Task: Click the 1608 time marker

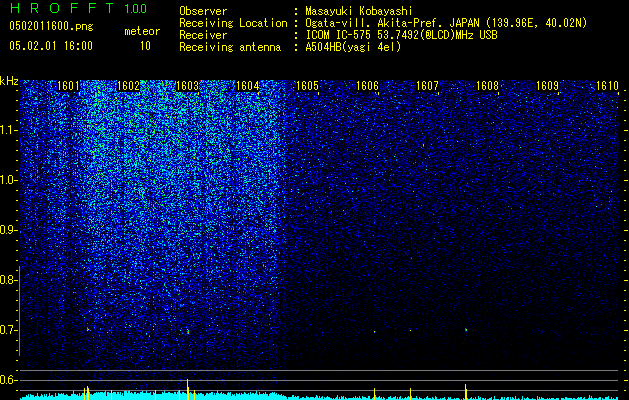Action: click(487, 86)
